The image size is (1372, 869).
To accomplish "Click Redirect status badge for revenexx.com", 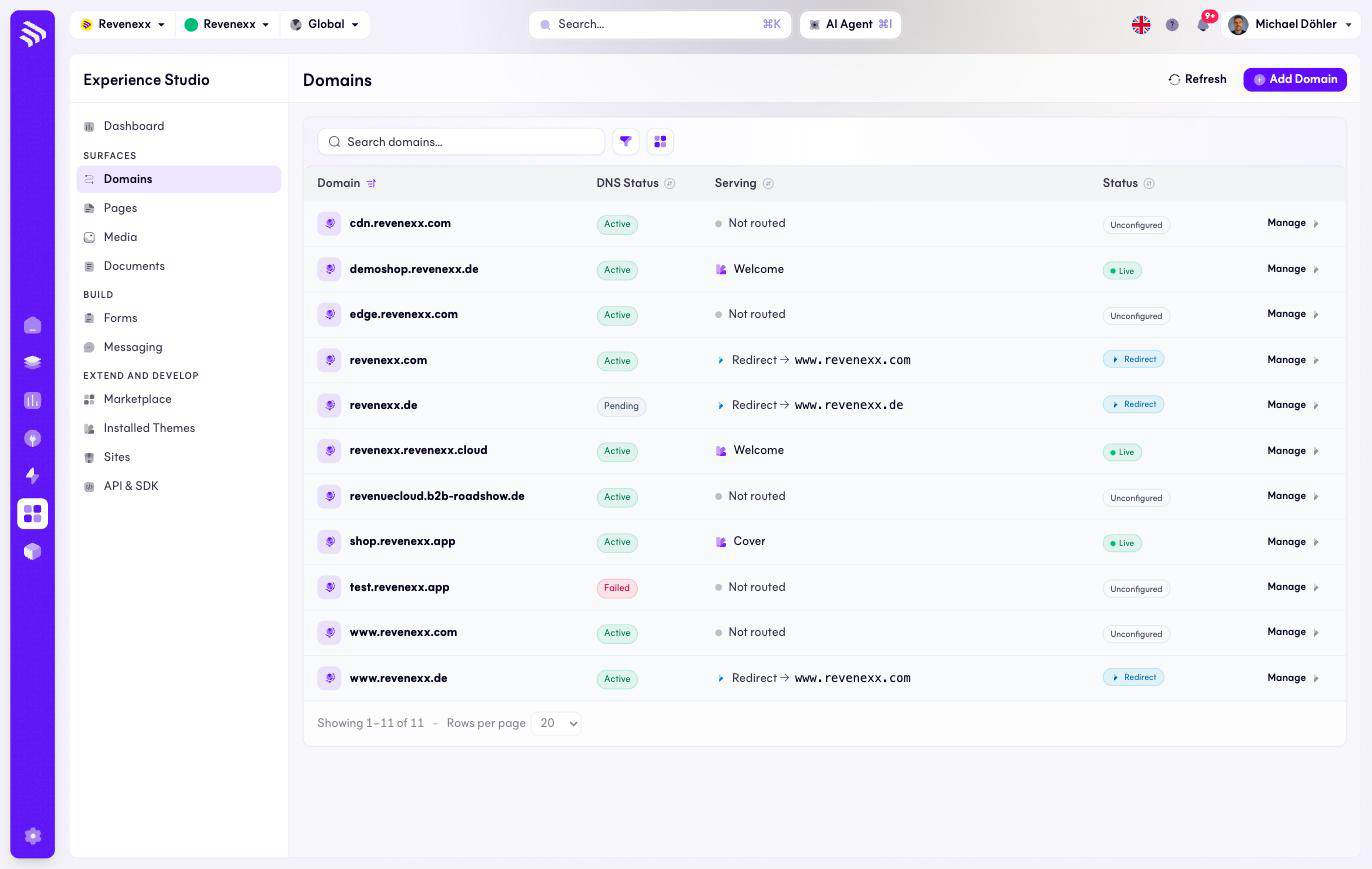I will point(1133,359).
